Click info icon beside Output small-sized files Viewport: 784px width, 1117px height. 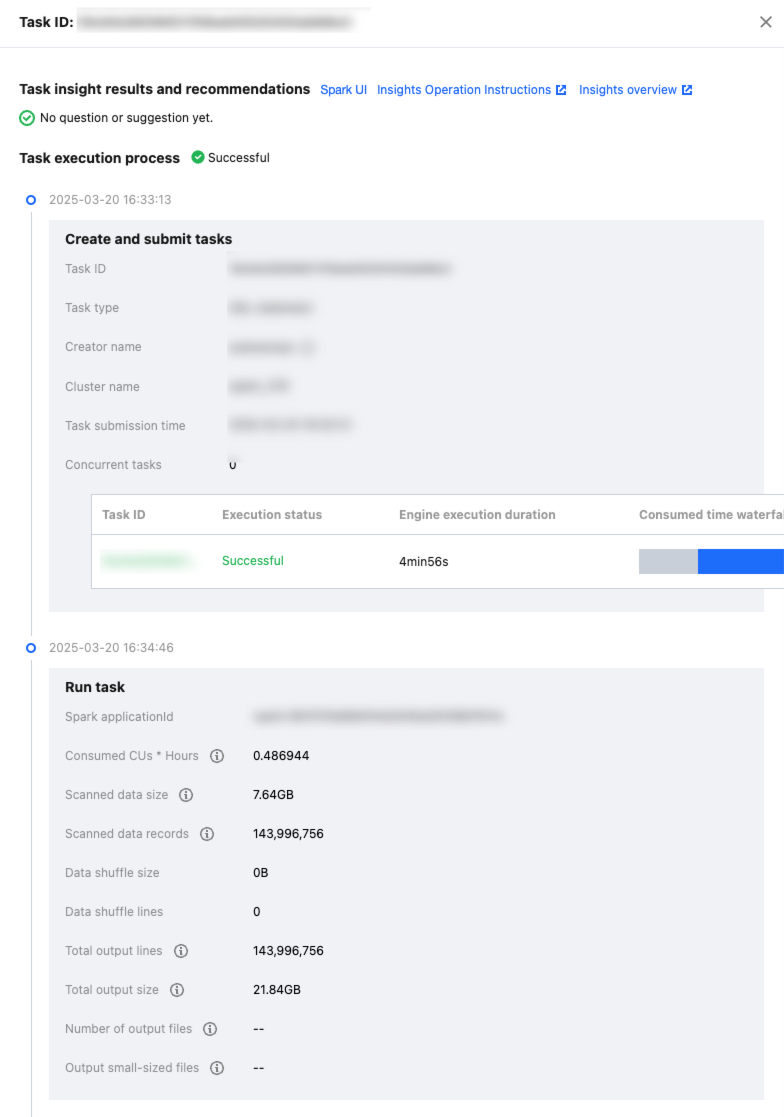click(217, 1068)
